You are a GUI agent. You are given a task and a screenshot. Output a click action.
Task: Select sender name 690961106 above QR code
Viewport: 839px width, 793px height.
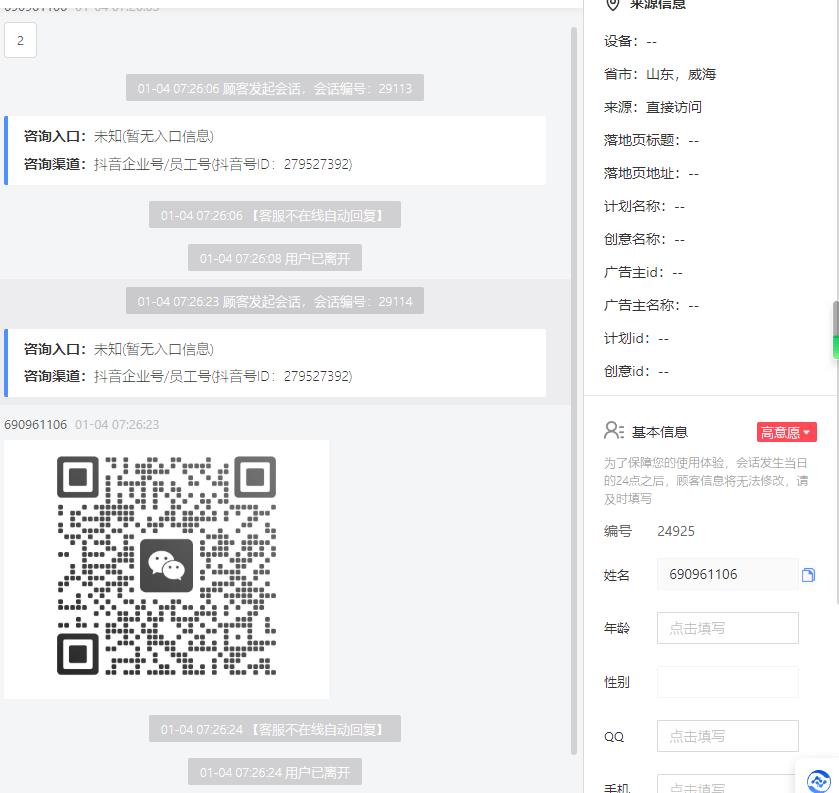point(35,424)
